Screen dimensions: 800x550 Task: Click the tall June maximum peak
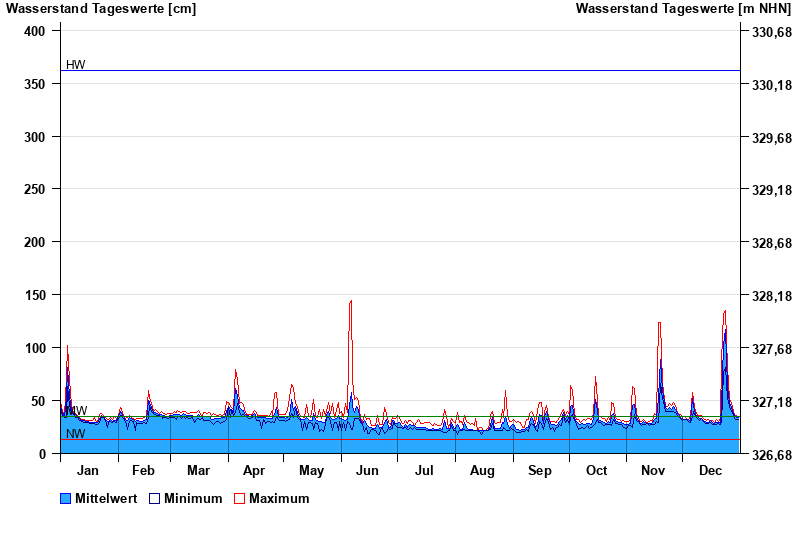(x=350, y=302)
